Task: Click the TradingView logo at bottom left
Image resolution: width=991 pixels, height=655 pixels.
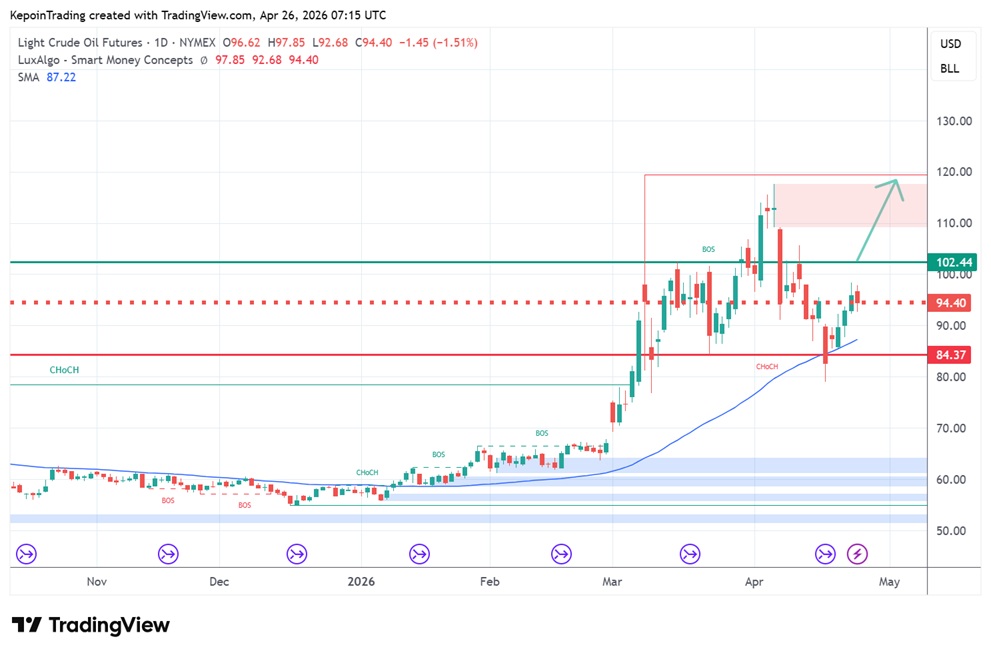Action: [x=91, y=625]
